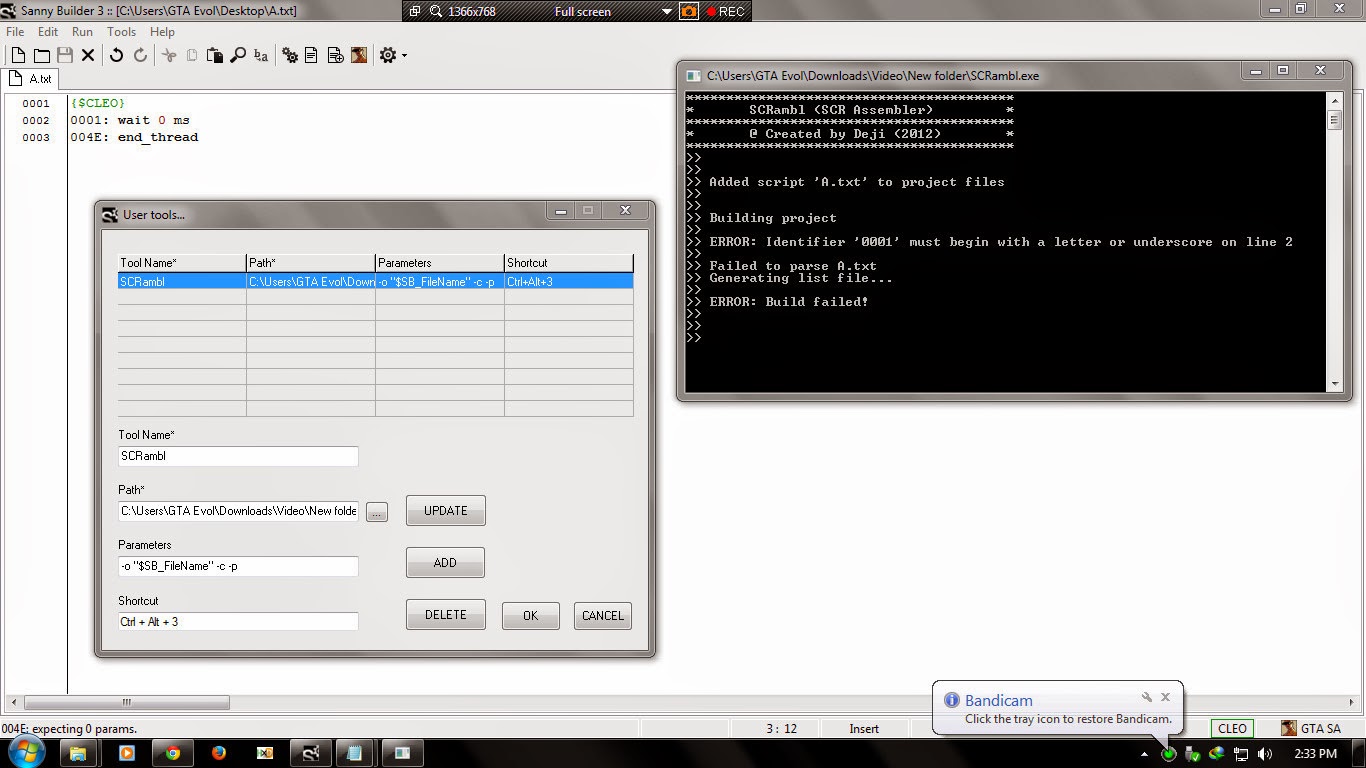
Task: Click the Shortcut column header
Action: [569, 263]
